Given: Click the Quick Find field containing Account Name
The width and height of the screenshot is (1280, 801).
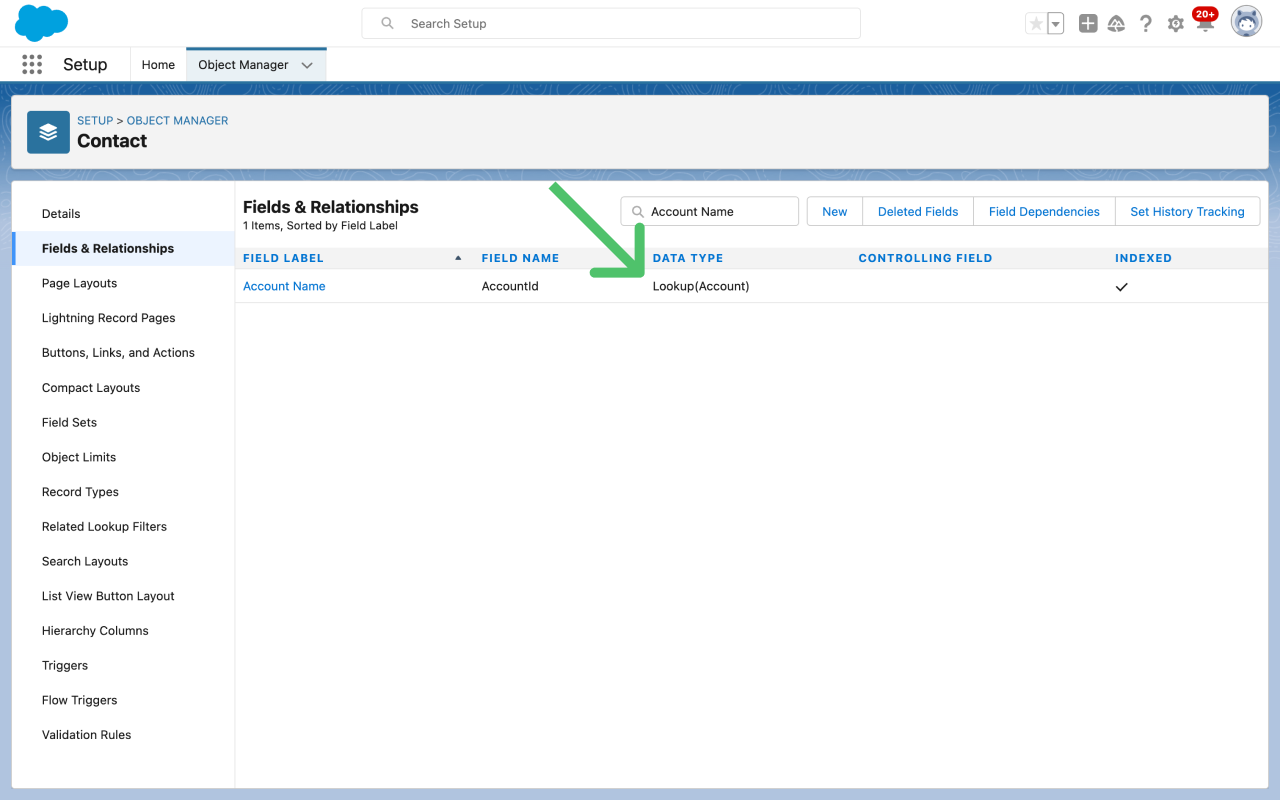Looking at the screenshot, I should [x=710, y=211].
